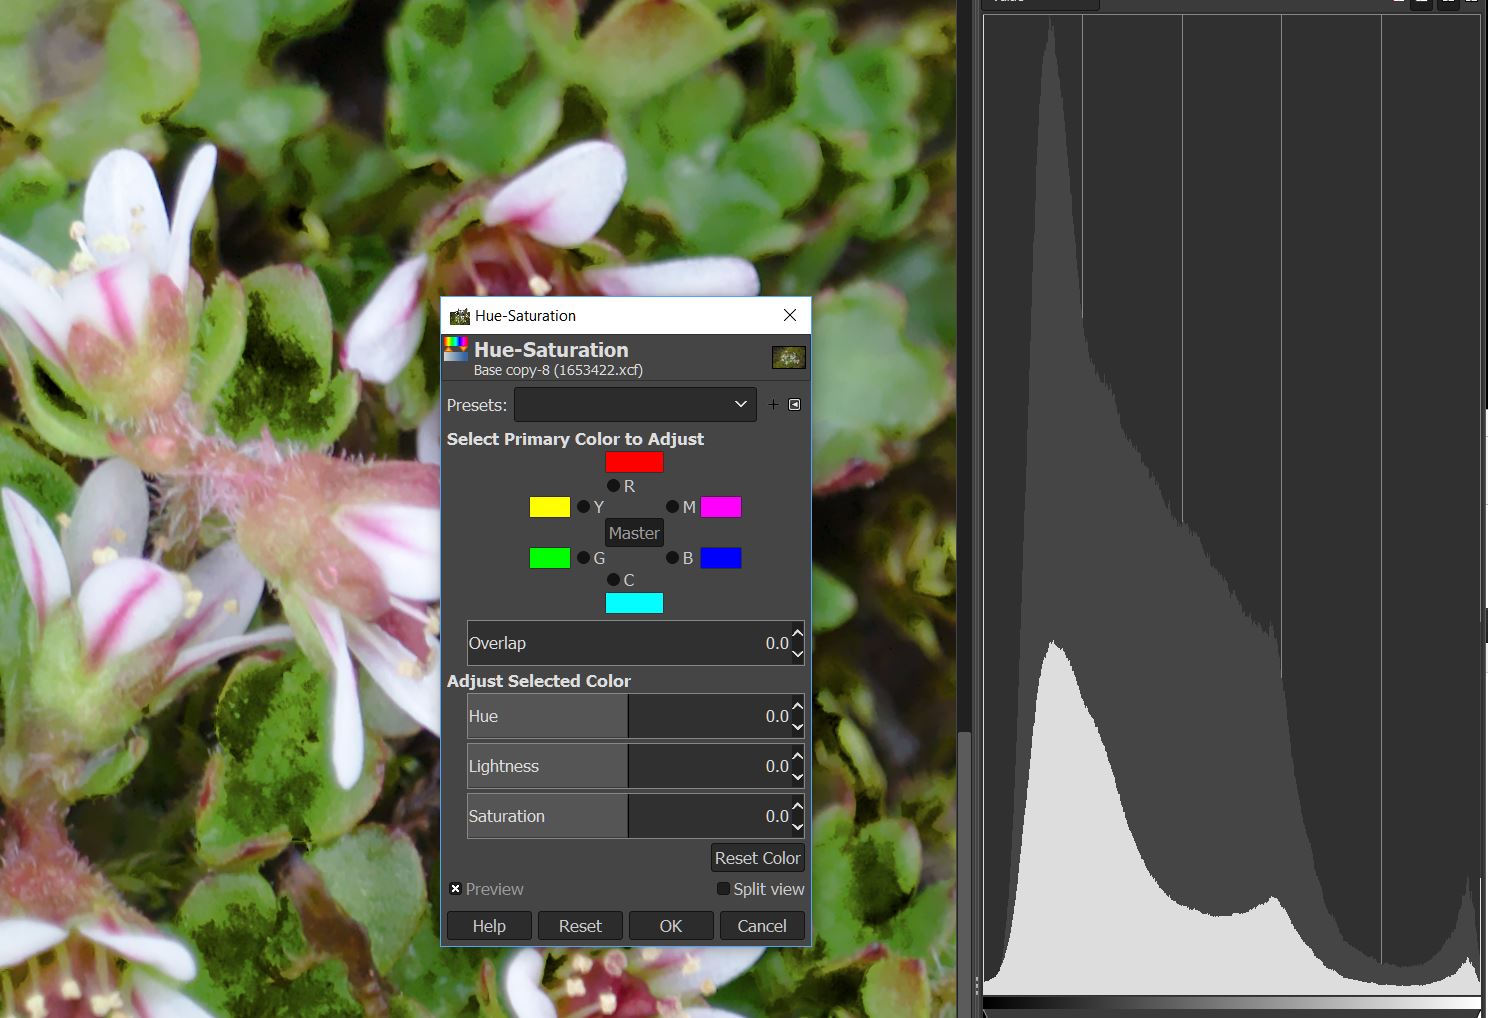Screen dimensions: 1488x1018
Task: Close the Hue-Saturation dialog with the X
Action: click(x=790, y=315)
